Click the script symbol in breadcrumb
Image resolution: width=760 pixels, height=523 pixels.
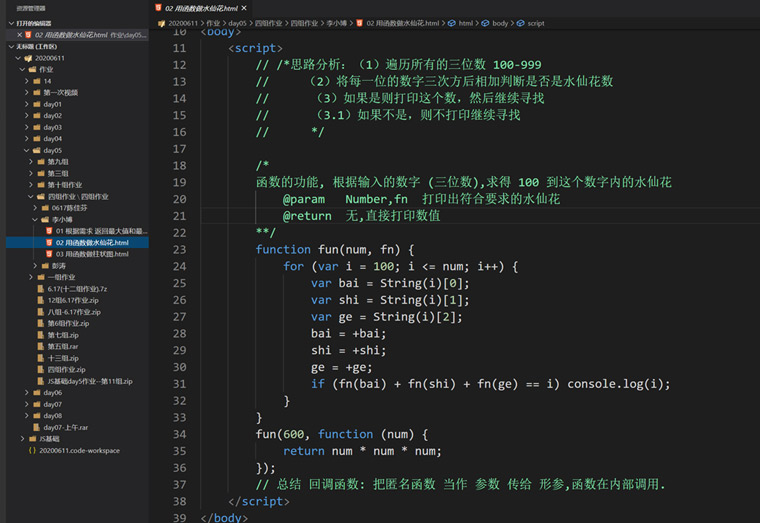536,23
